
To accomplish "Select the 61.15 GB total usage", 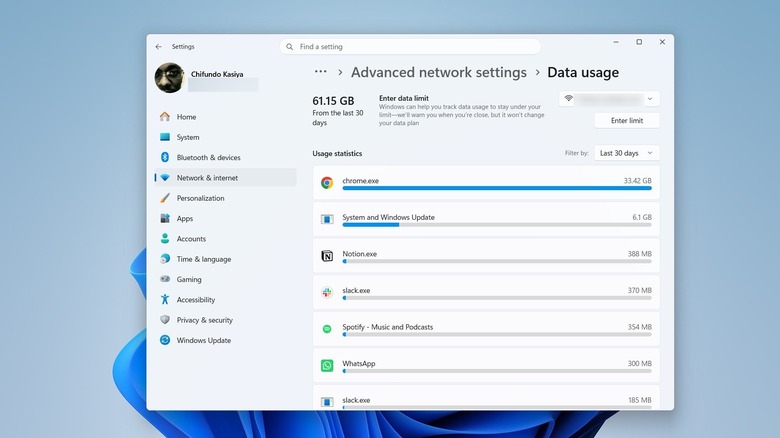I will (x=333, y=101).
